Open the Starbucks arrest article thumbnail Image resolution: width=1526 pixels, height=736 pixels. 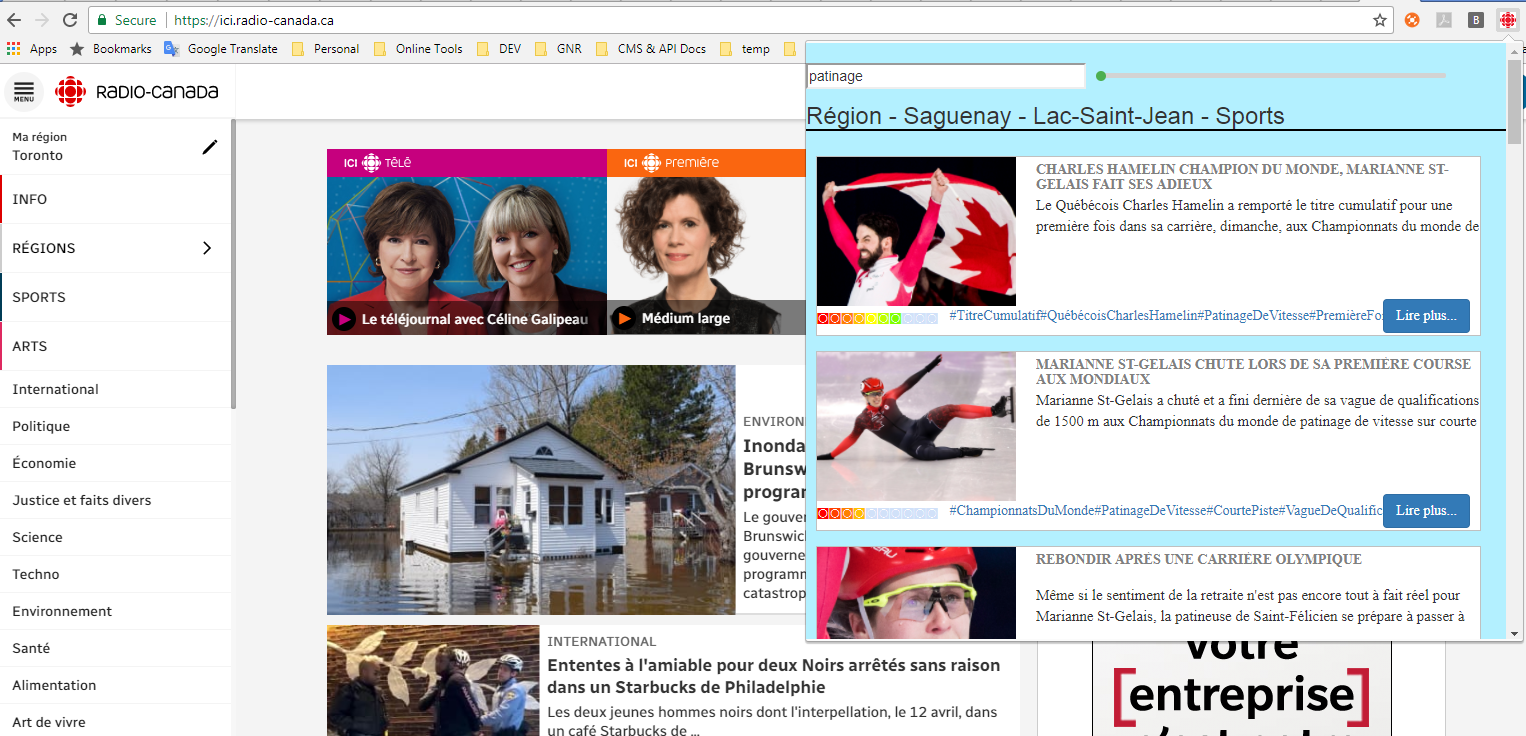click(433, 681)
